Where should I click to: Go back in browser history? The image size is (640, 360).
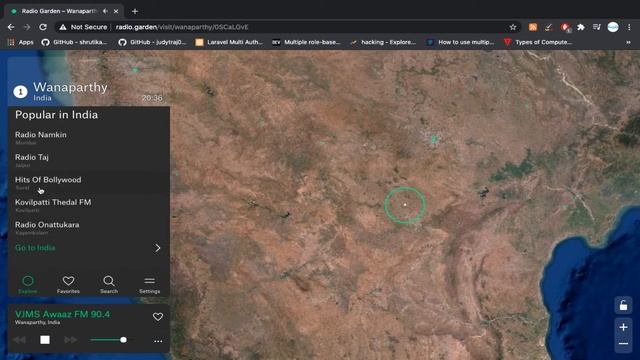coord(11,27)
